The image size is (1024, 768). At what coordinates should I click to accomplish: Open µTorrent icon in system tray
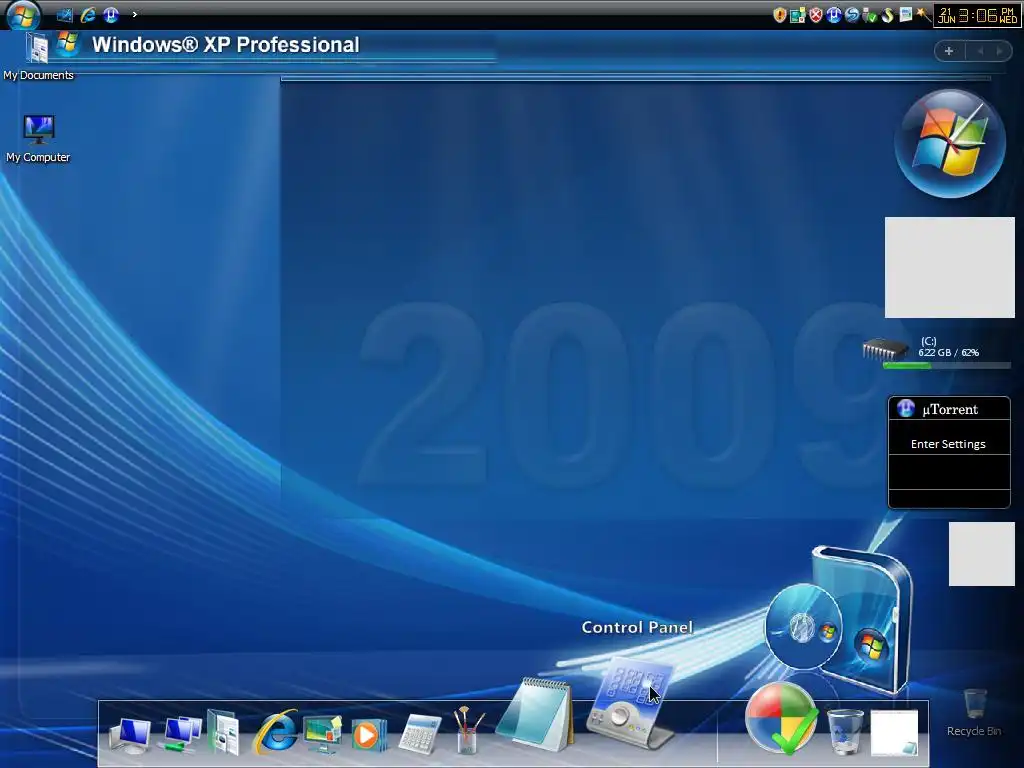pos(833,15)
